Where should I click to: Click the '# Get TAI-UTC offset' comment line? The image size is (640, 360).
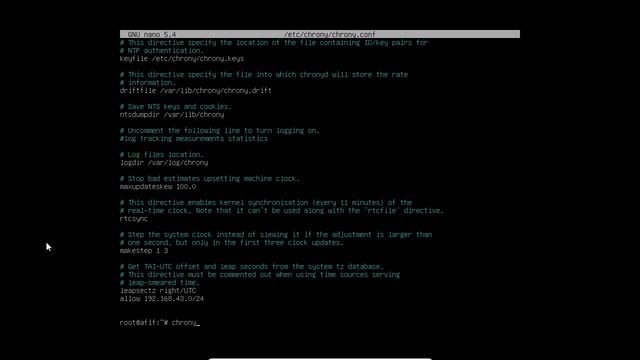[x=252, y=267]
